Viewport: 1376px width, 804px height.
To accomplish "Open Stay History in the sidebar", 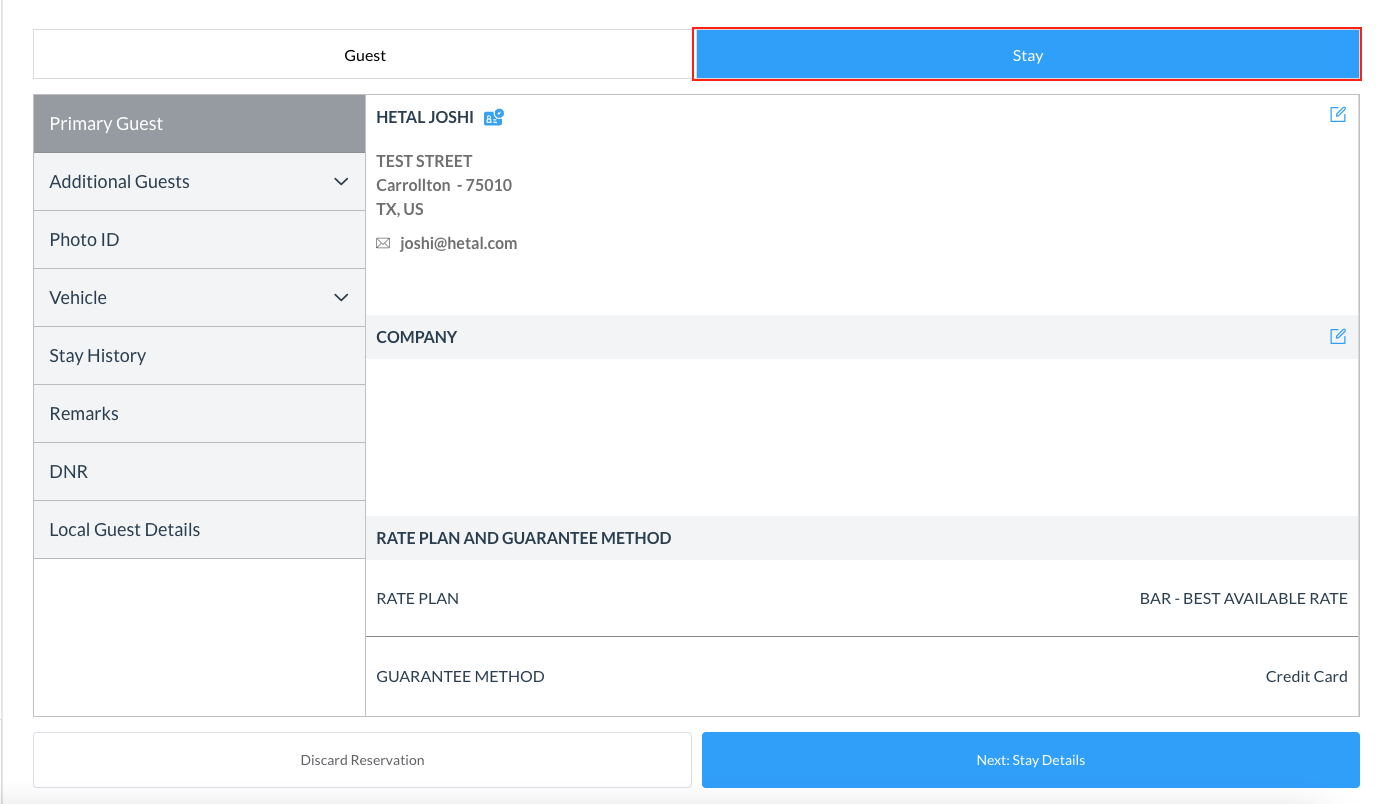I will pos(199,356).
